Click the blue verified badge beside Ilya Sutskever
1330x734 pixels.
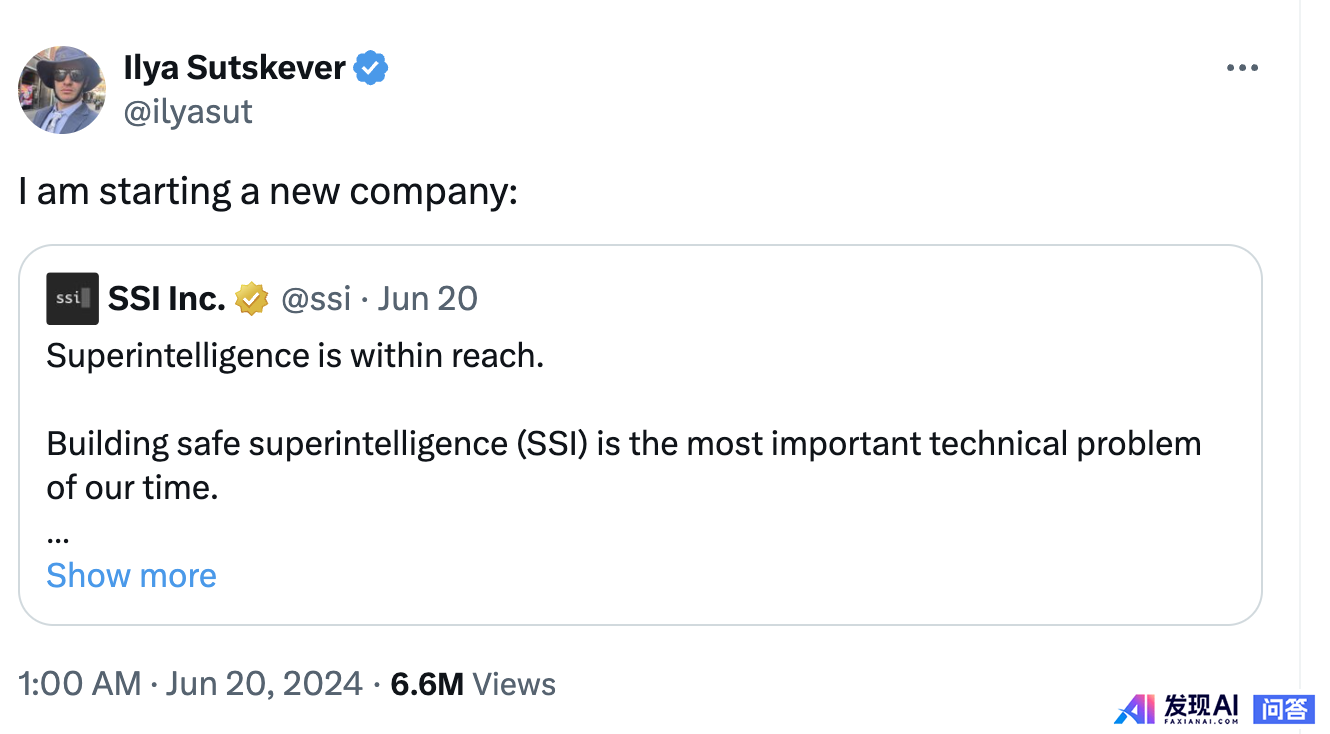click(371, 68)
